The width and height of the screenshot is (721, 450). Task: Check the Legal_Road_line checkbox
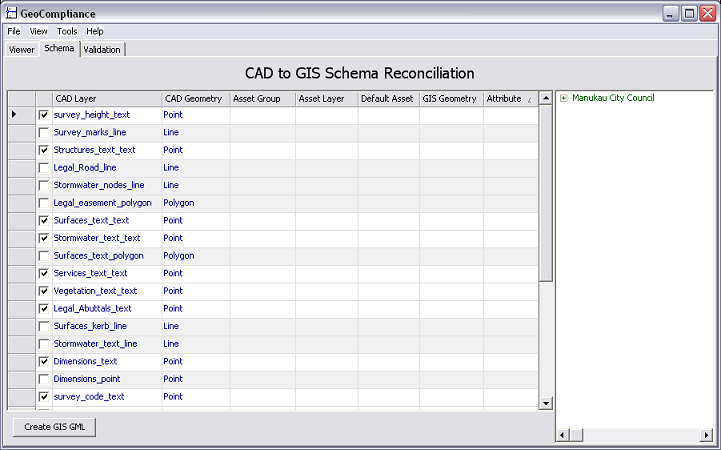point(44,168)
